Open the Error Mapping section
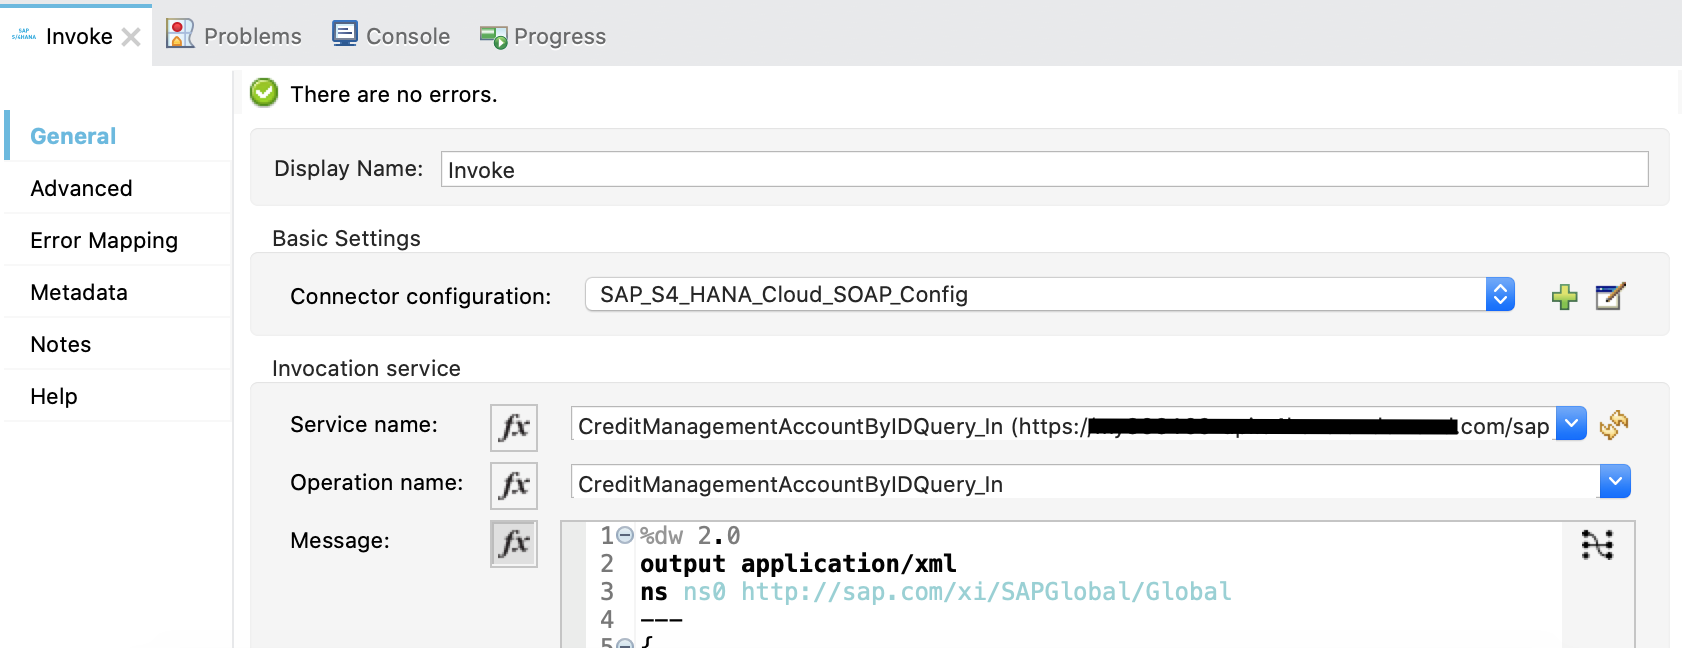The image size is (1682, 648). tap(104, 240)
